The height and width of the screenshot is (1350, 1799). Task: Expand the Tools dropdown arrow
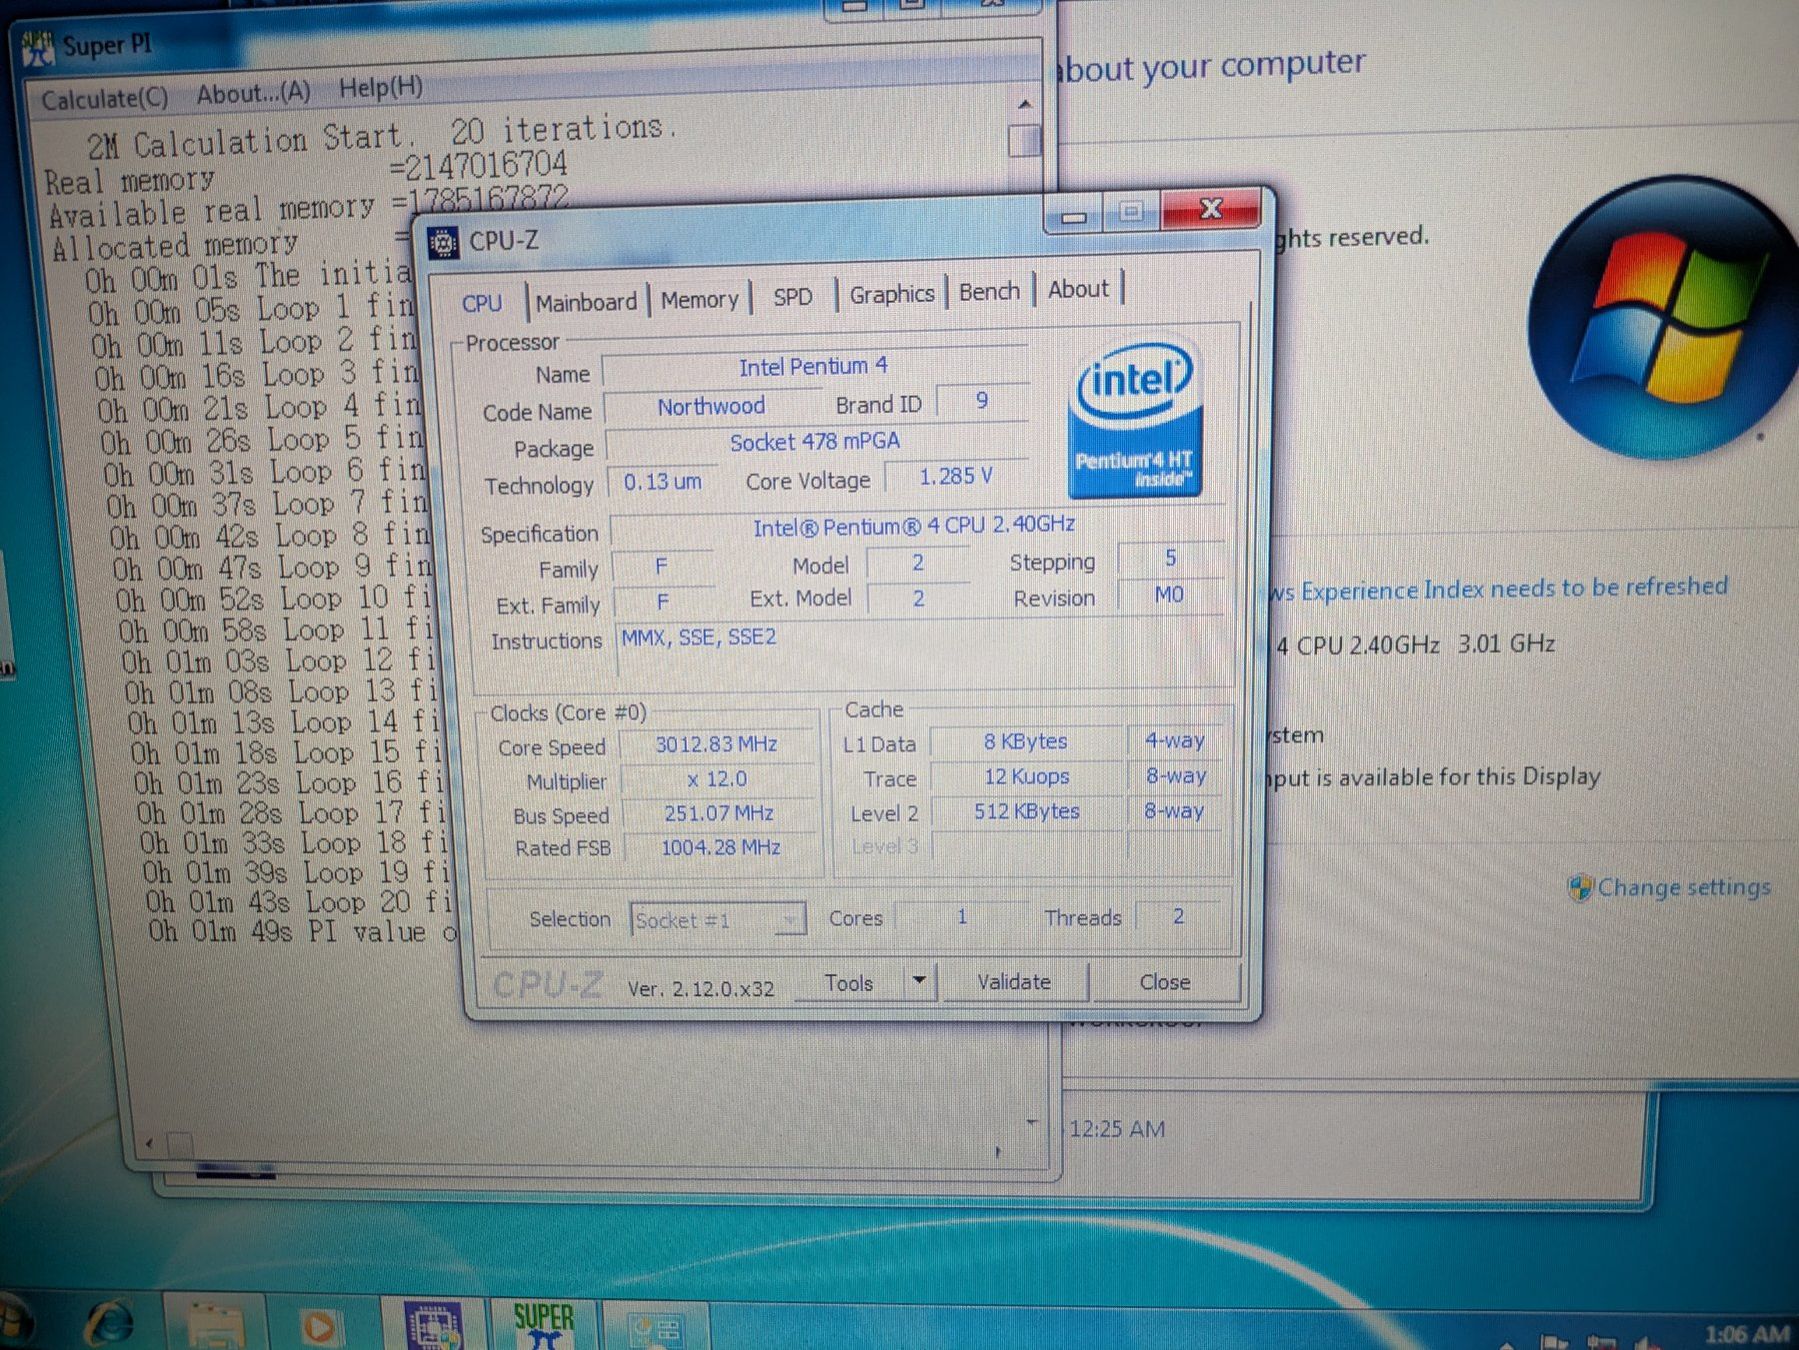919,981
